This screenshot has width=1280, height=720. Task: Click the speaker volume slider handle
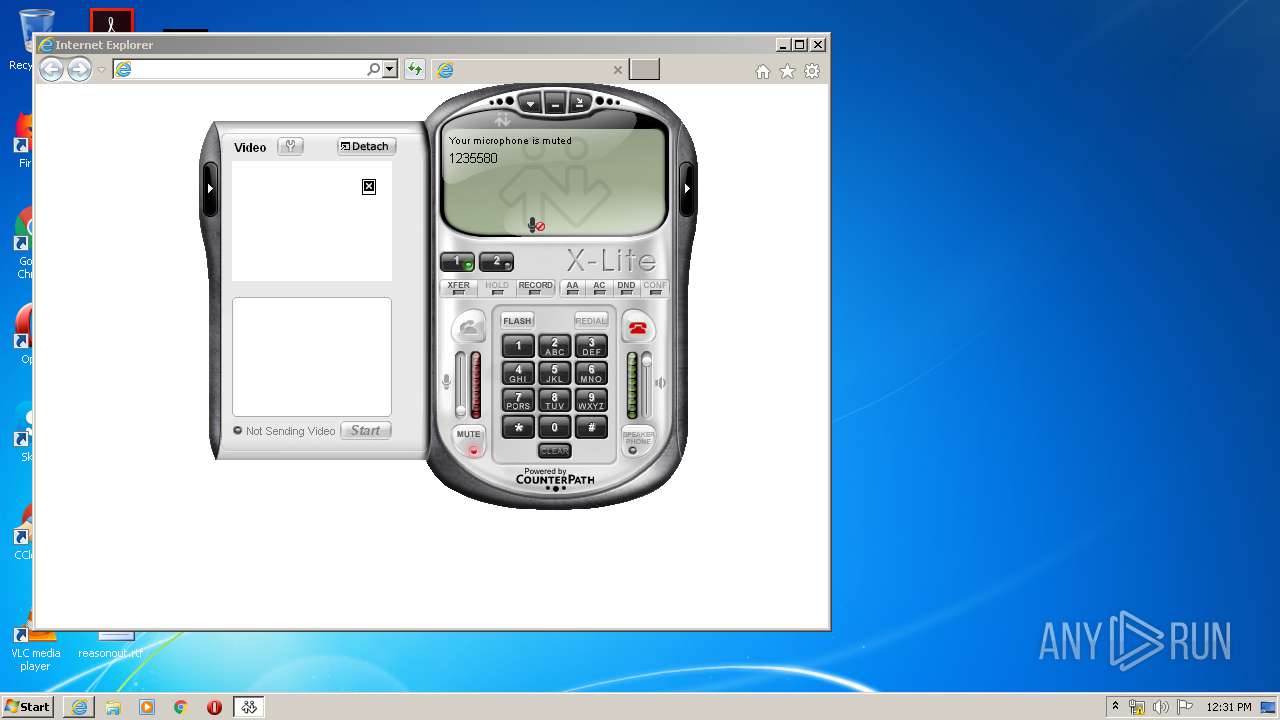pos(646,359)
